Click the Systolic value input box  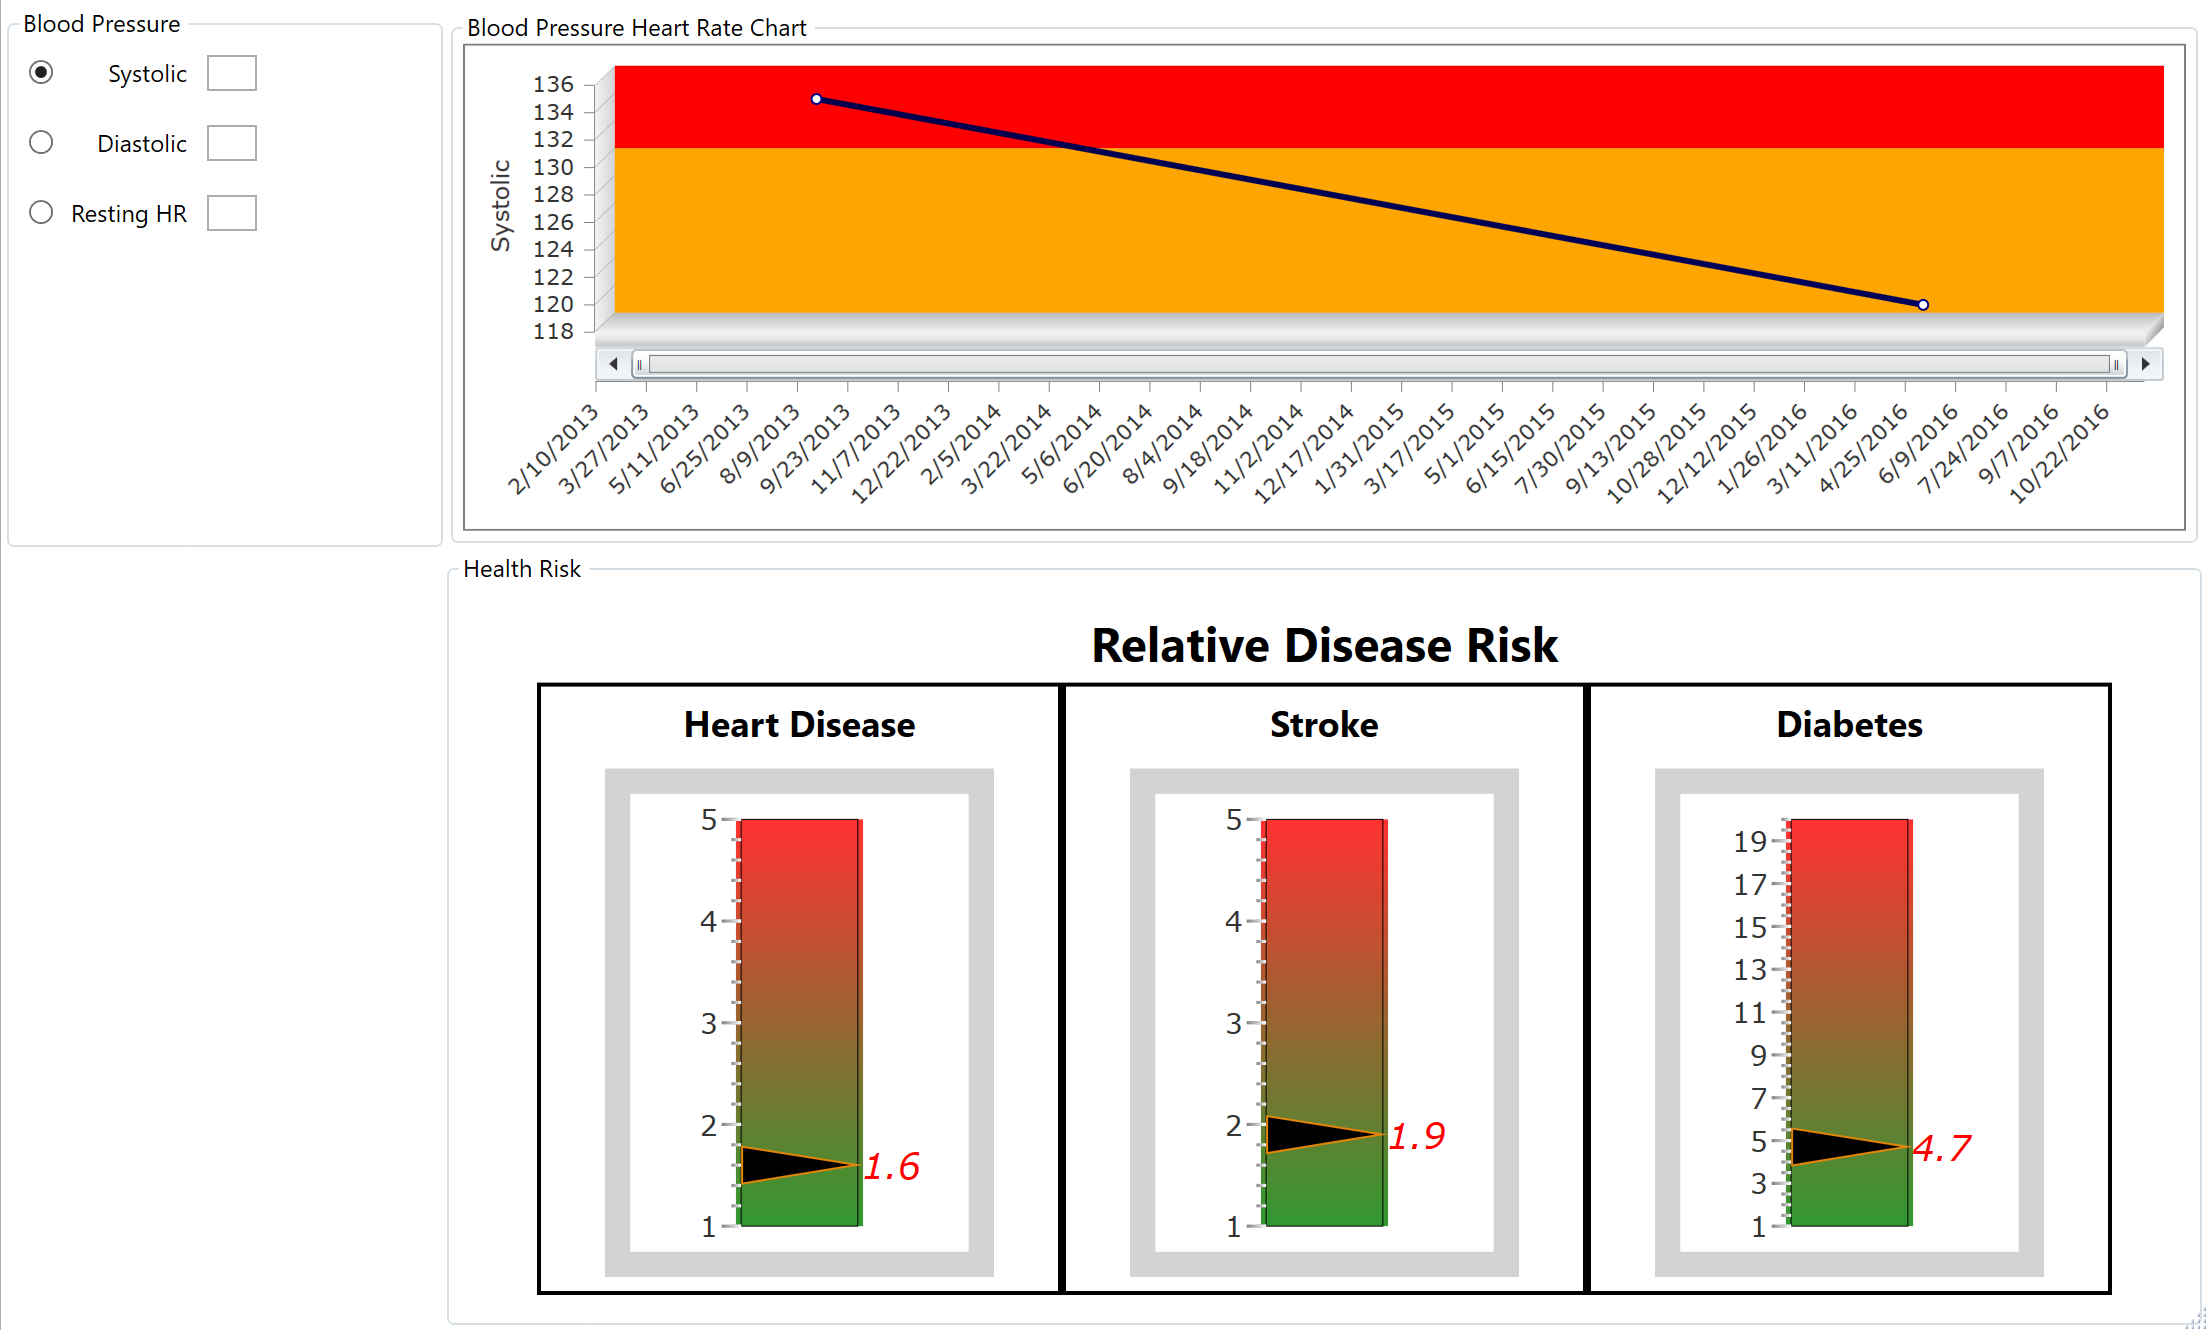coord(231,73)
